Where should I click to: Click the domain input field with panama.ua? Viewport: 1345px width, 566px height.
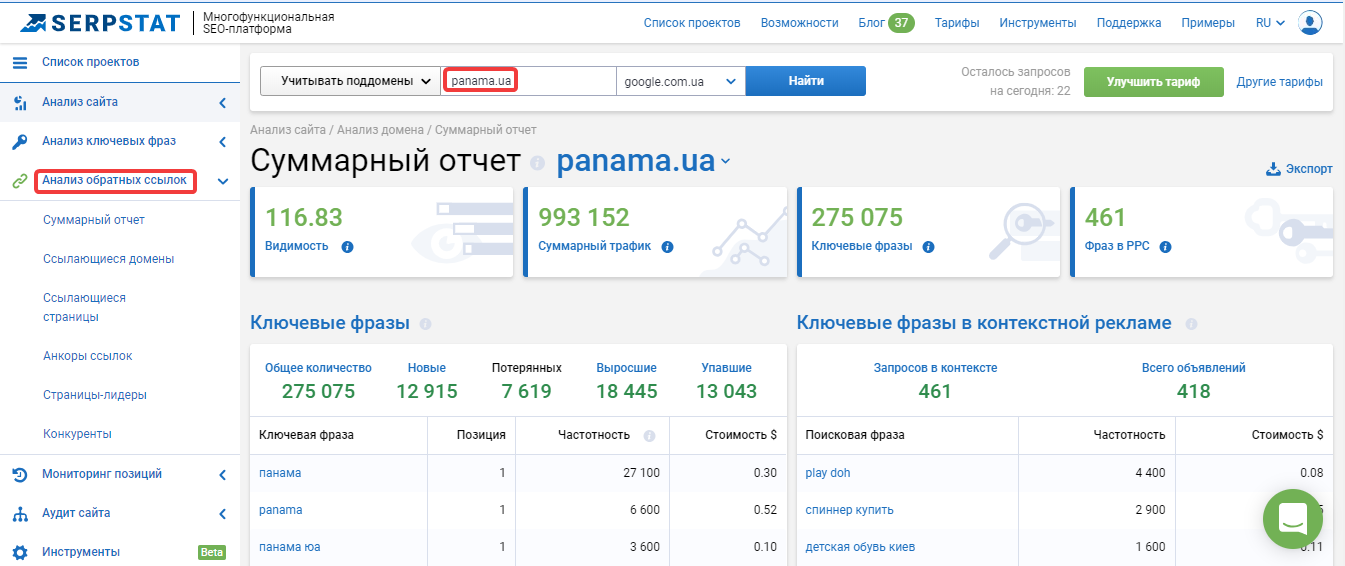(x=529, y=81)
